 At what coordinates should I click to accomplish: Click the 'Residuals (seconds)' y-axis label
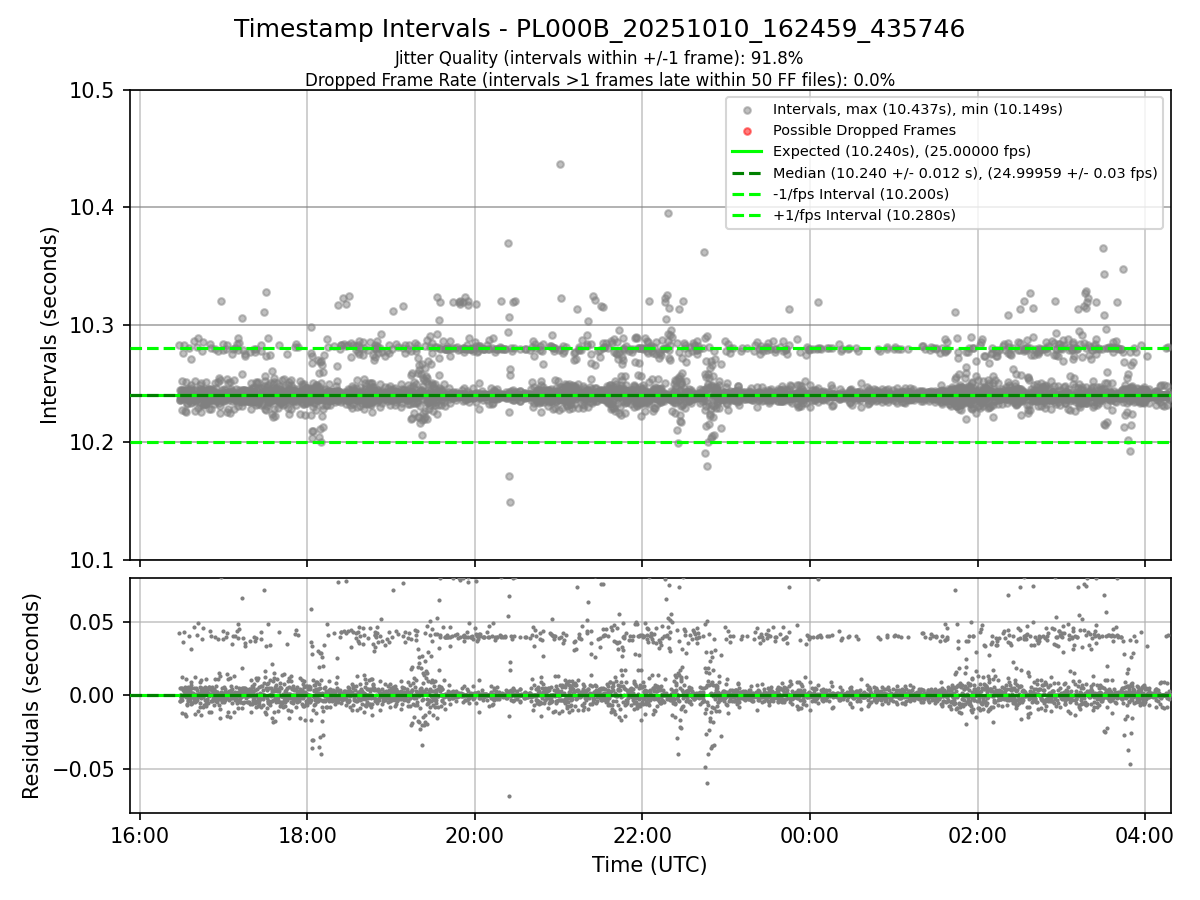pos(32,696)
